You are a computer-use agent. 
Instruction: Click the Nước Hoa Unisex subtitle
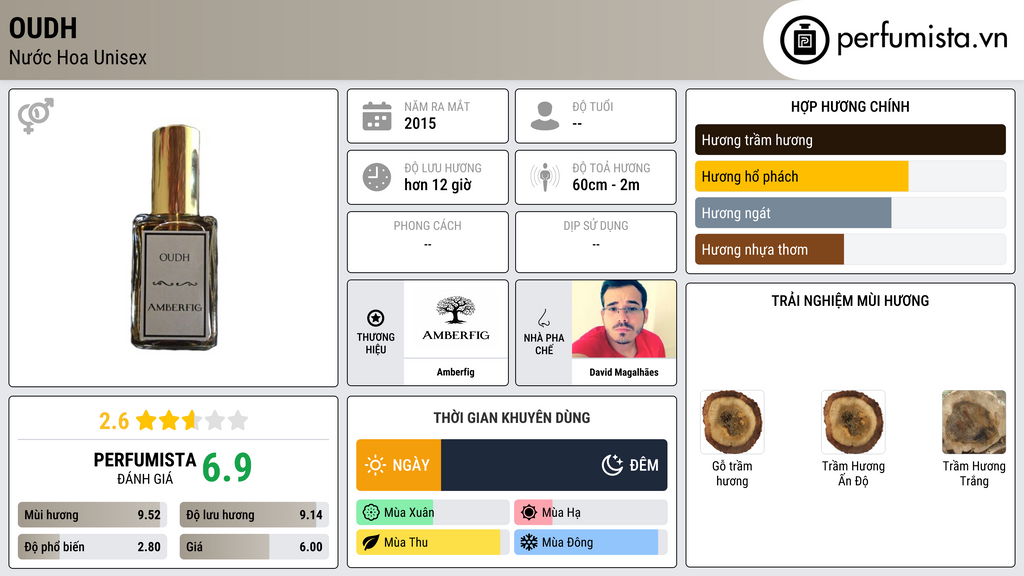tap(78, 57)
